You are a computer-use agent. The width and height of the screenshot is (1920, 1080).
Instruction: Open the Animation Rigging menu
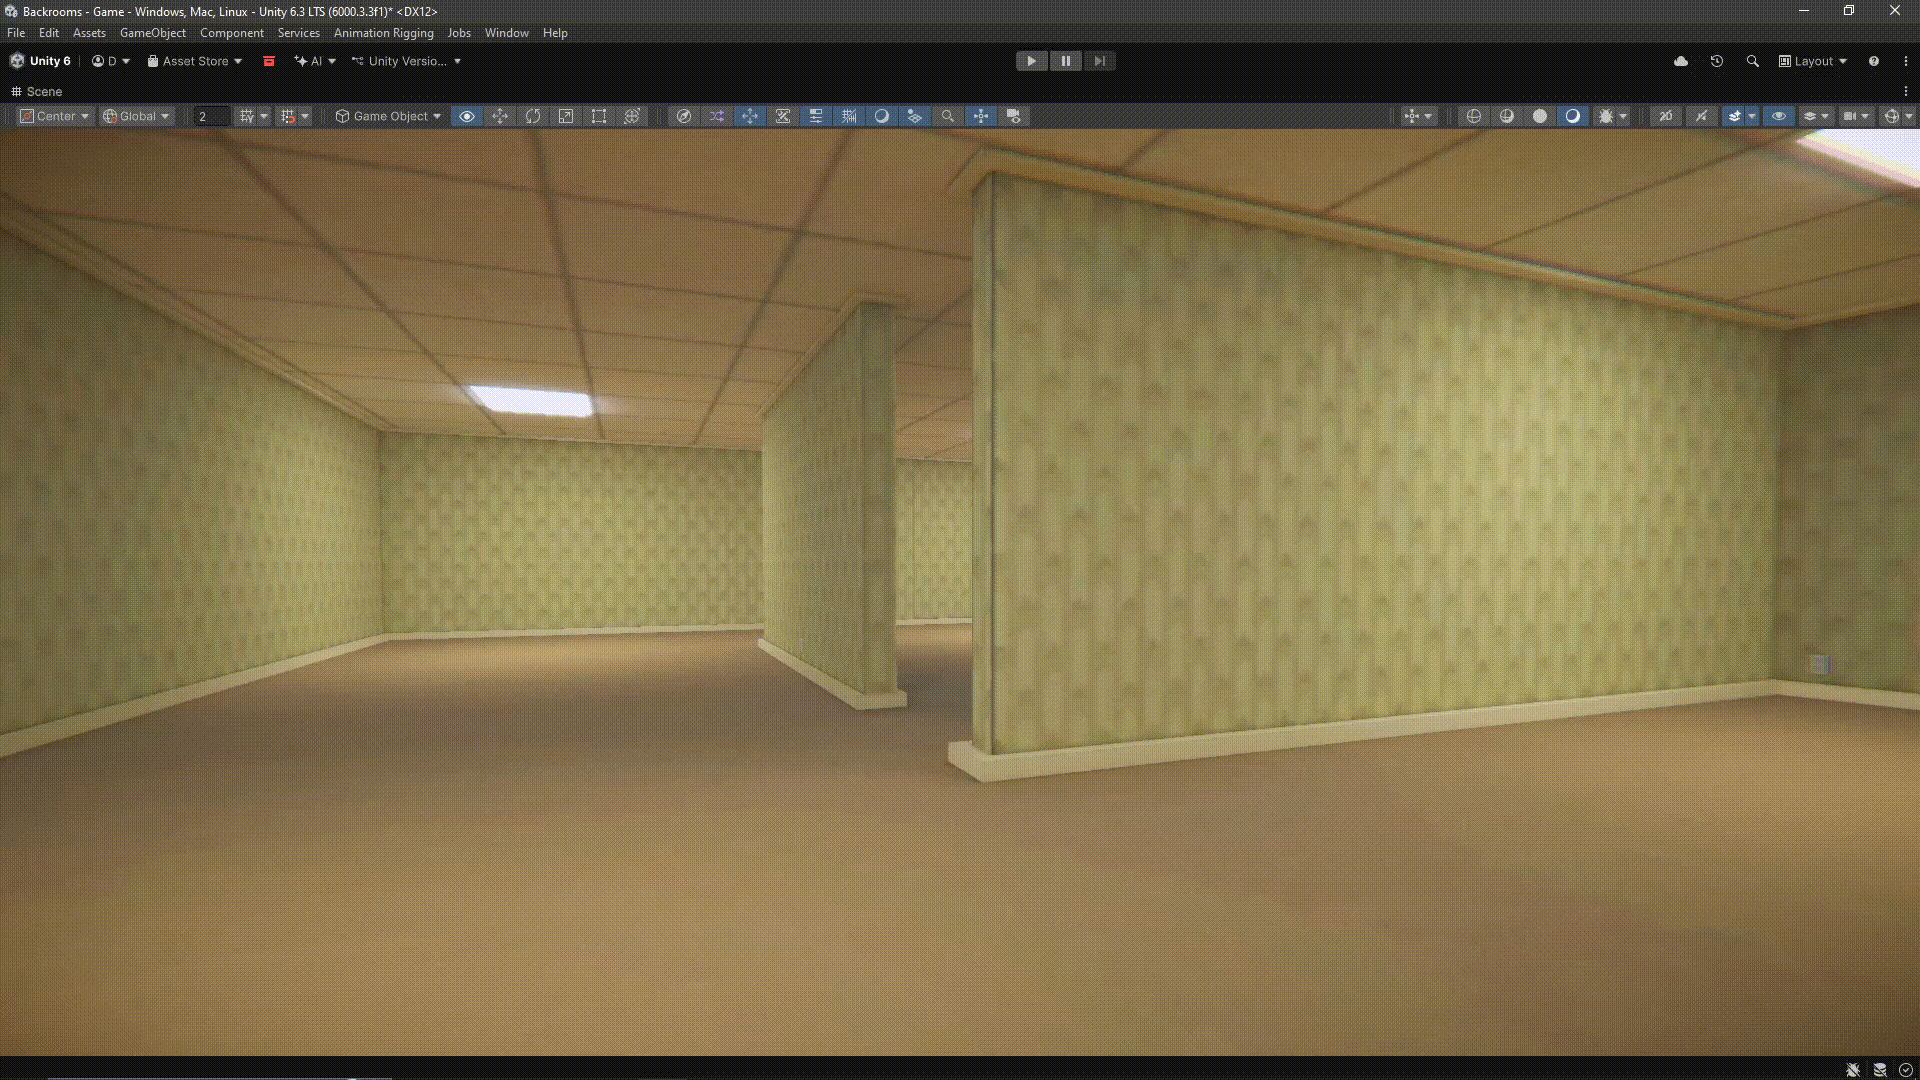pyautogui.click(x=383, y=33)
